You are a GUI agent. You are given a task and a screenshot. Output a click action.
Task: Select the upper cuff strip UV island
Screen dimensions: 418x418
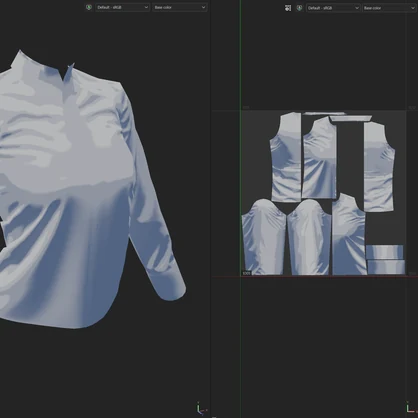pyautogui.click(x=384, y=252)
